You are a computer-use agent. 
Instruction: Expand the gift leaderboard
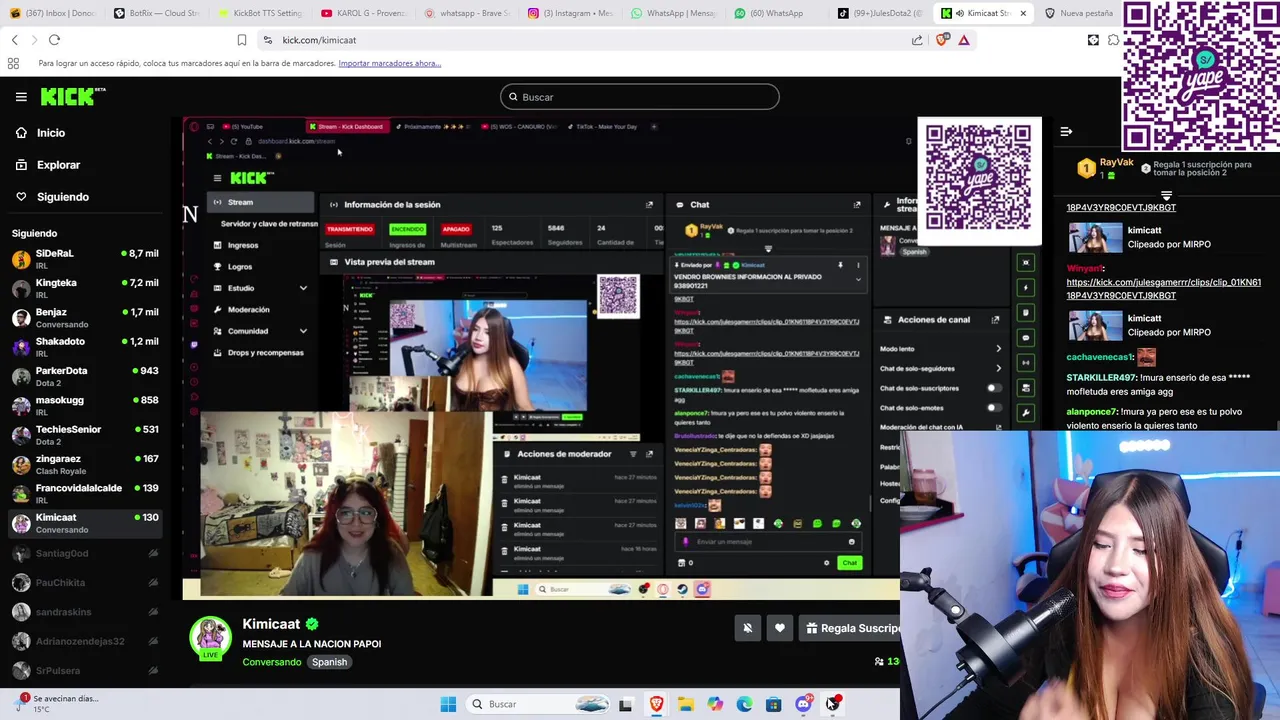click(x=1166, y=195)
